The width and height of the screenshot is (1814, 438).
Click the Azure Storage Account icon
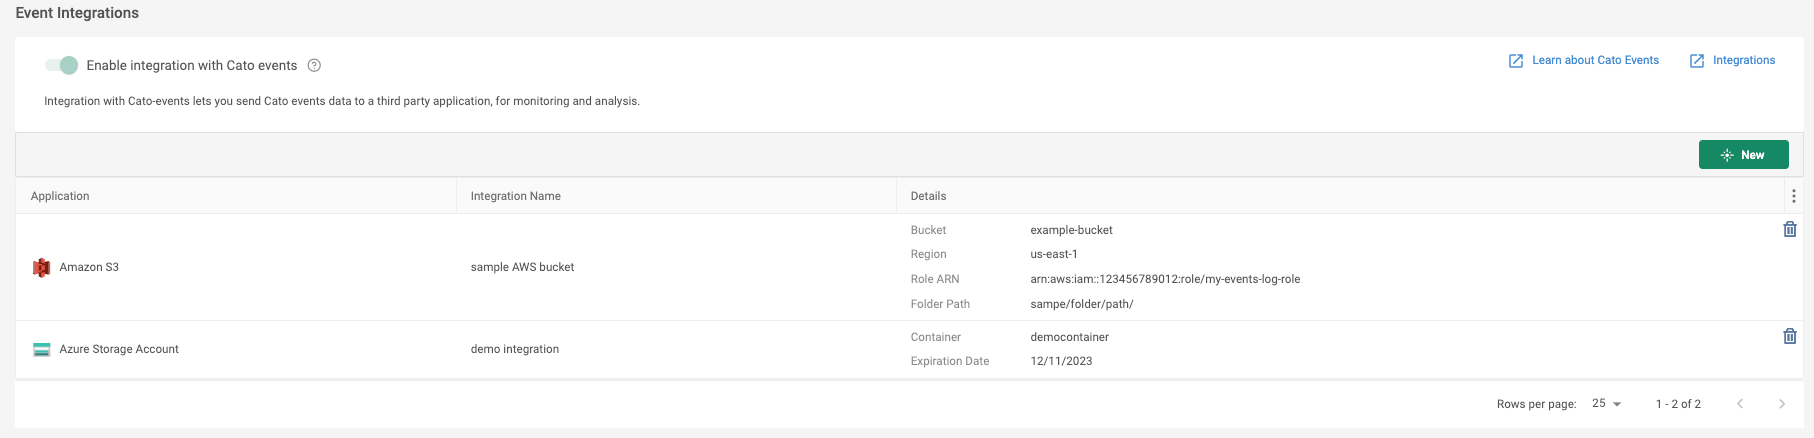point(42,349)
